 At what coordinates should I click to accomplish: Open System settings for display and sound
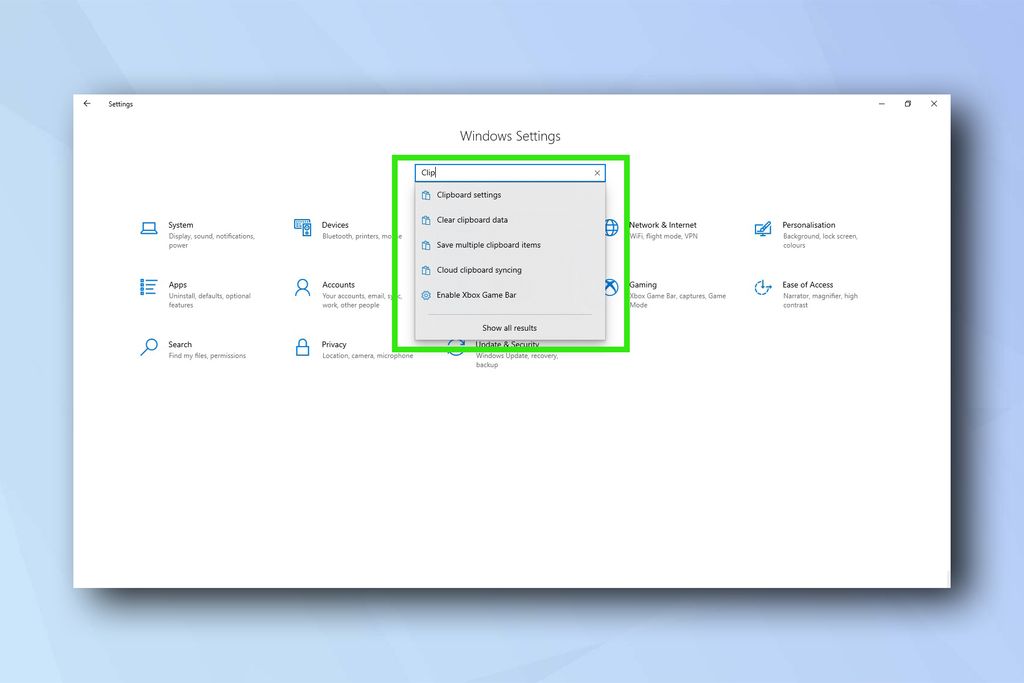point(148,228)
